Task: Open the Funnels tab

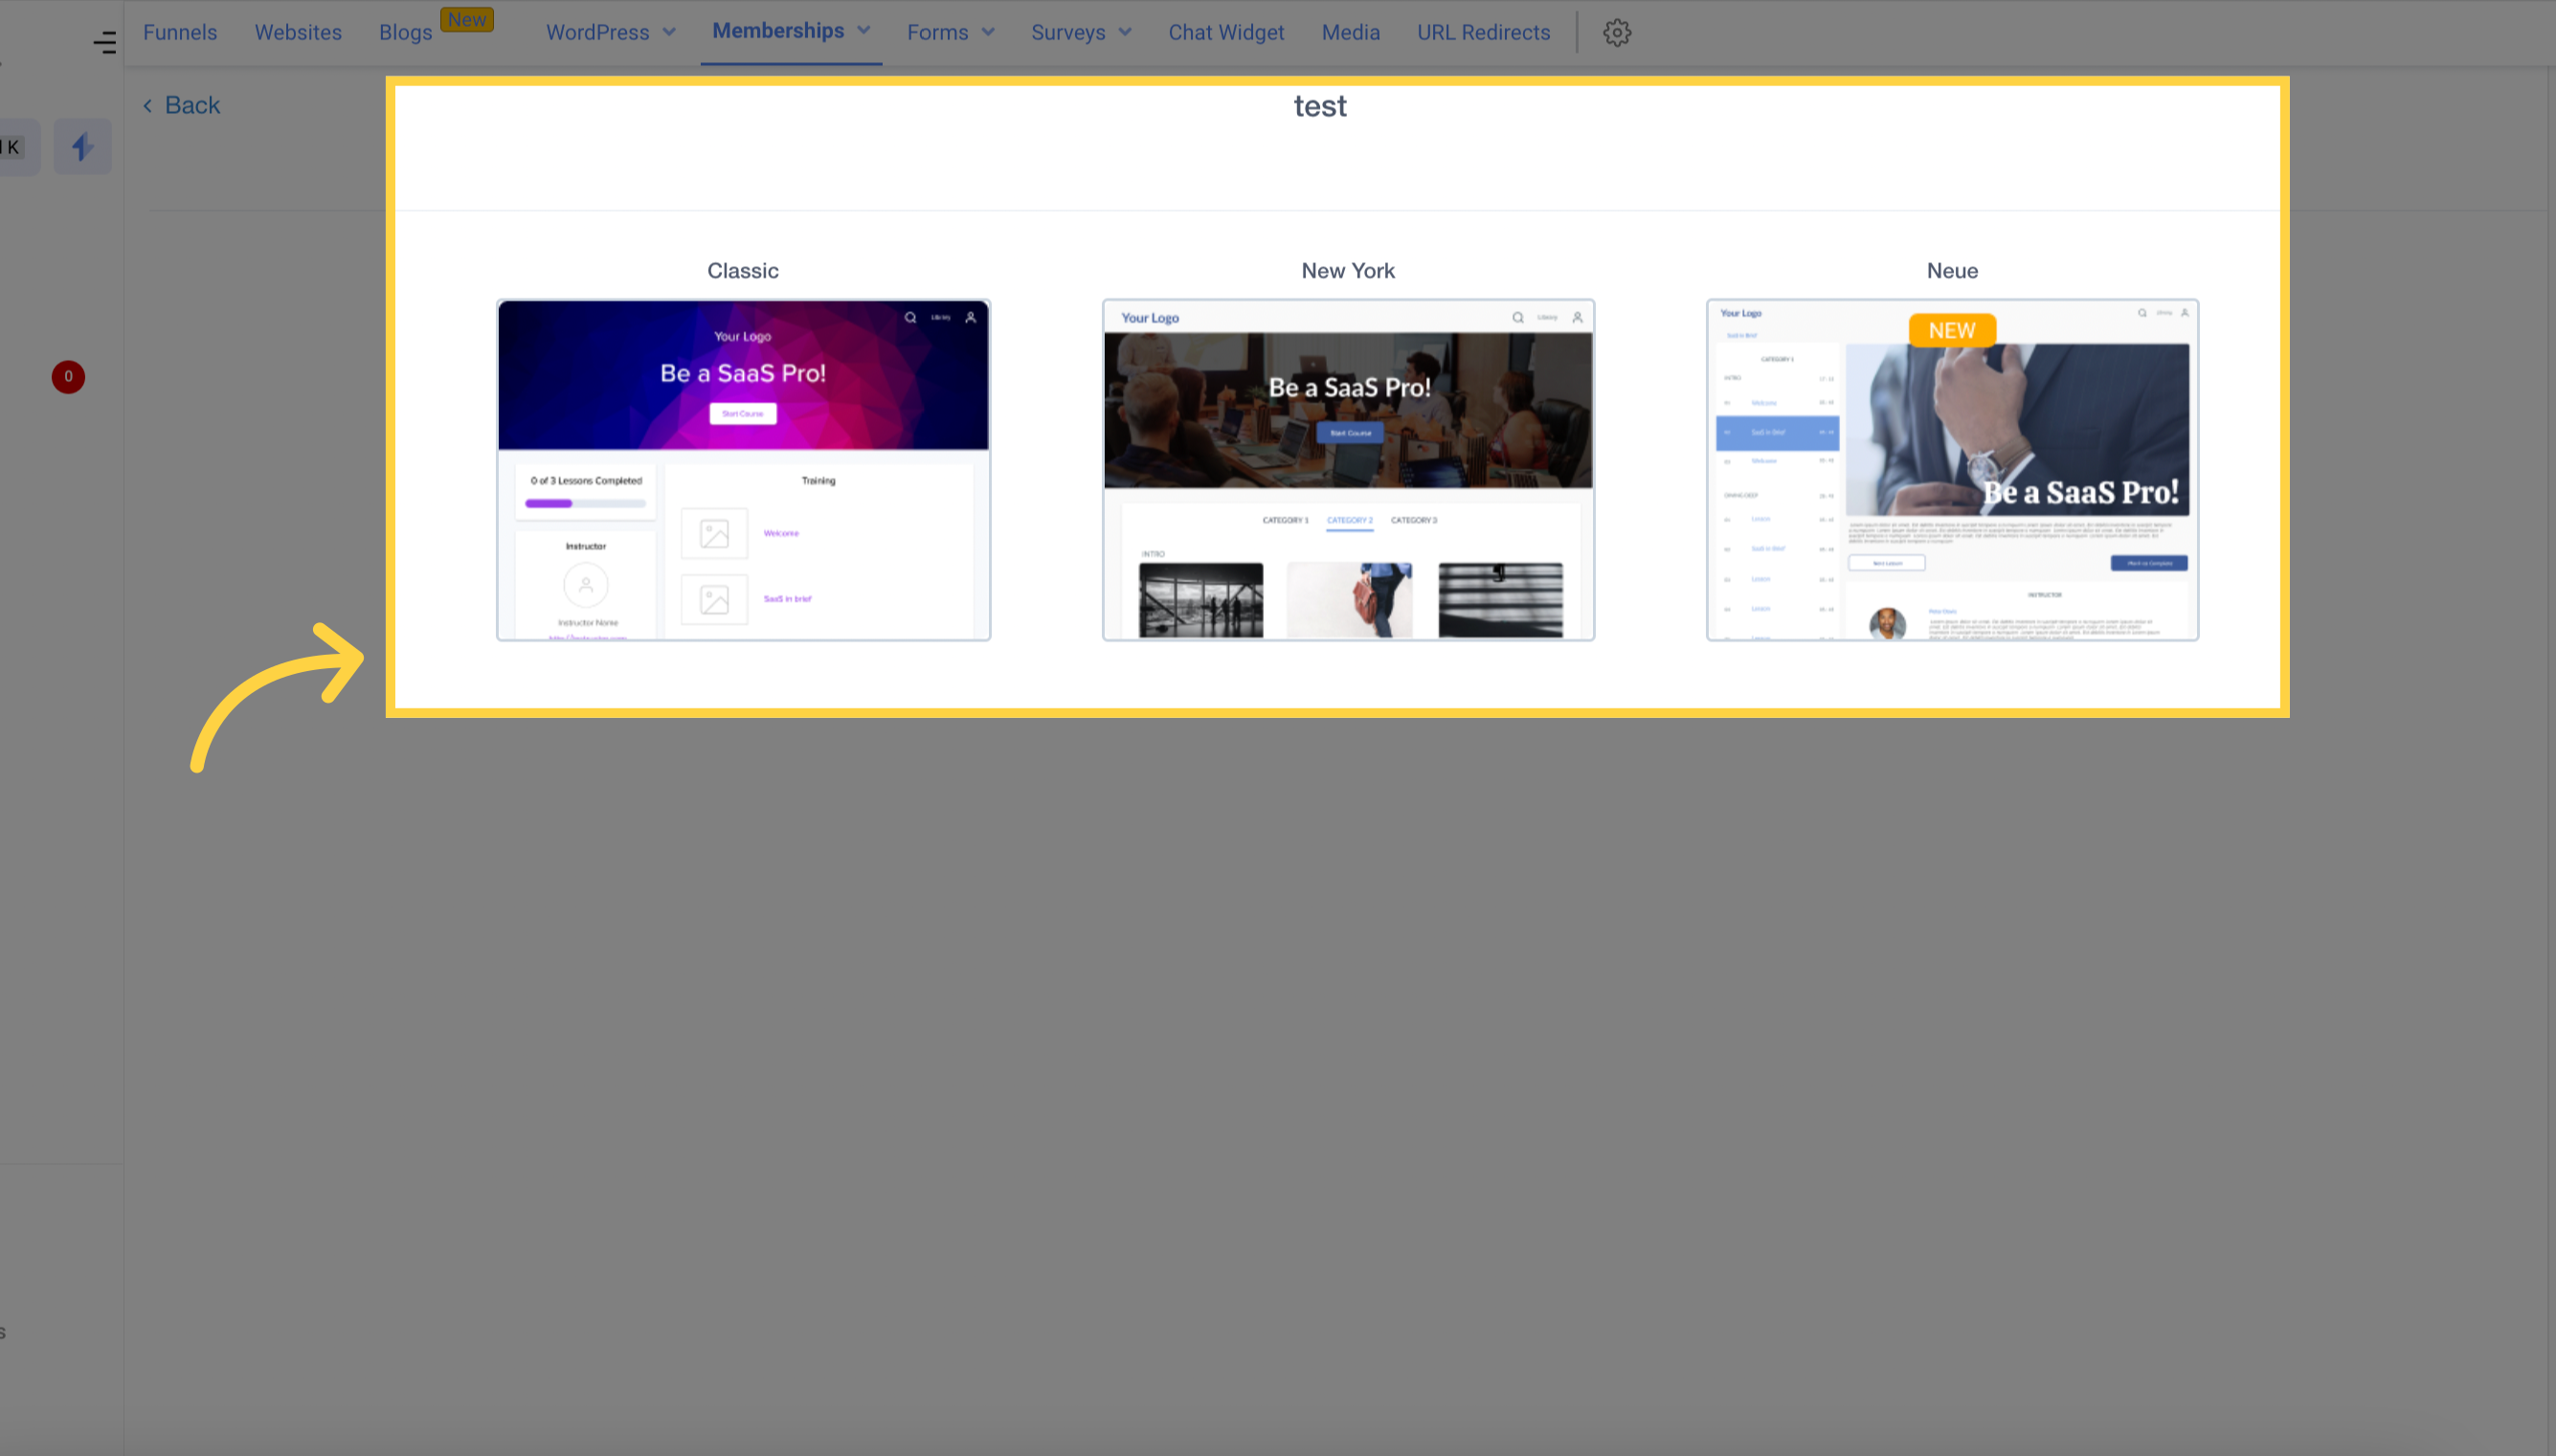Action: (x=180, y=32)
